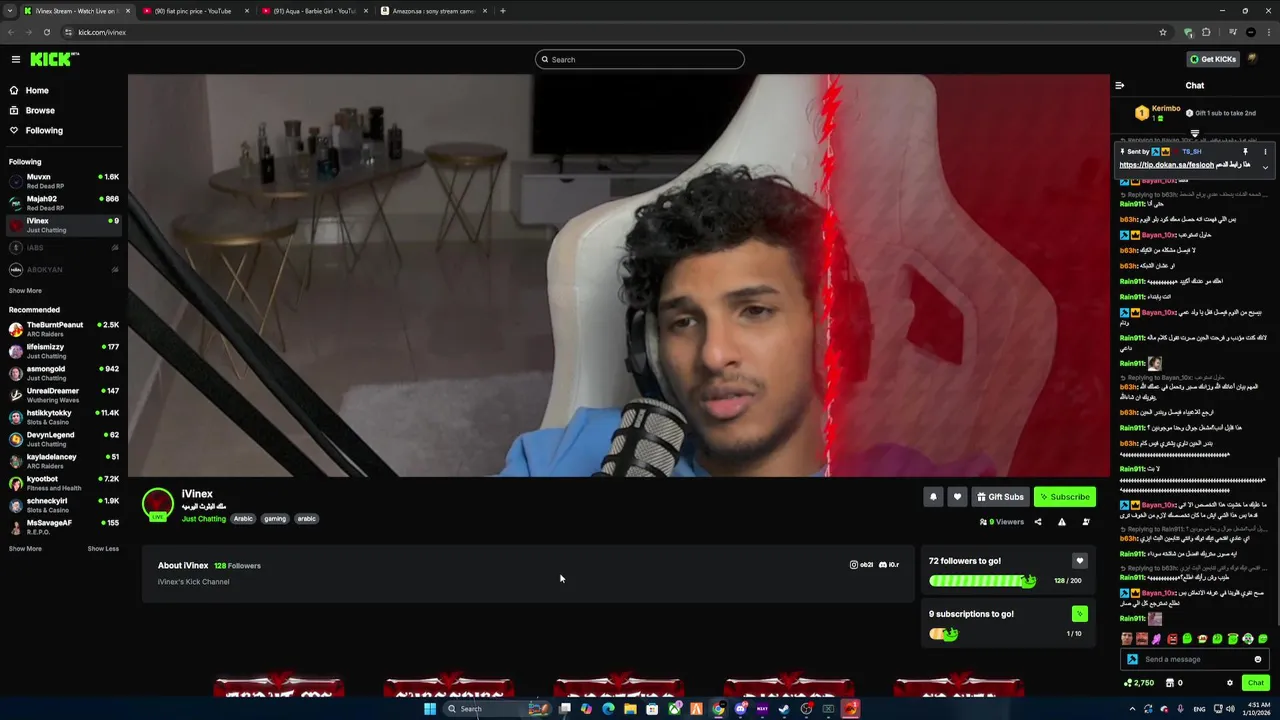Bookmark this page with star icon

[1163, 32]
